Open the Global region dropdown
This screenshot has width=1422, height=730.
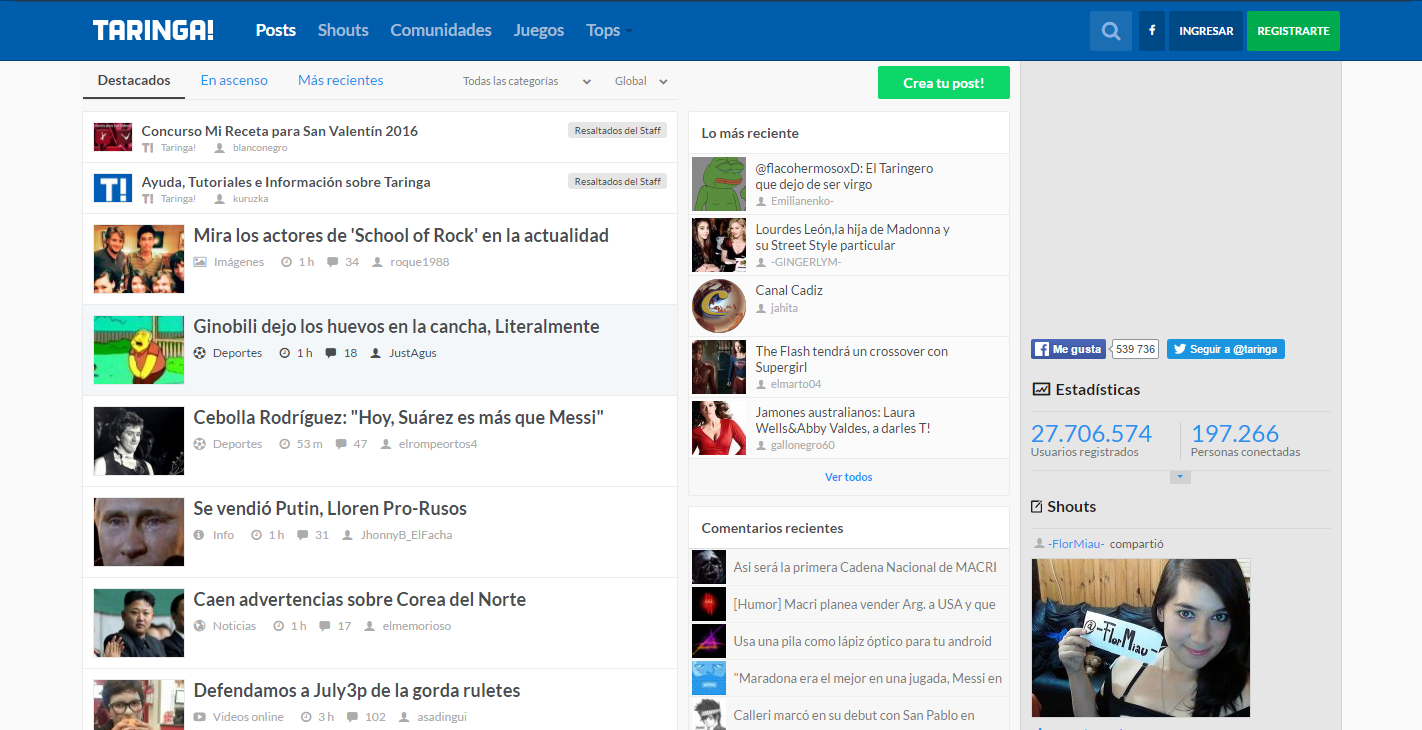point(641,81)
